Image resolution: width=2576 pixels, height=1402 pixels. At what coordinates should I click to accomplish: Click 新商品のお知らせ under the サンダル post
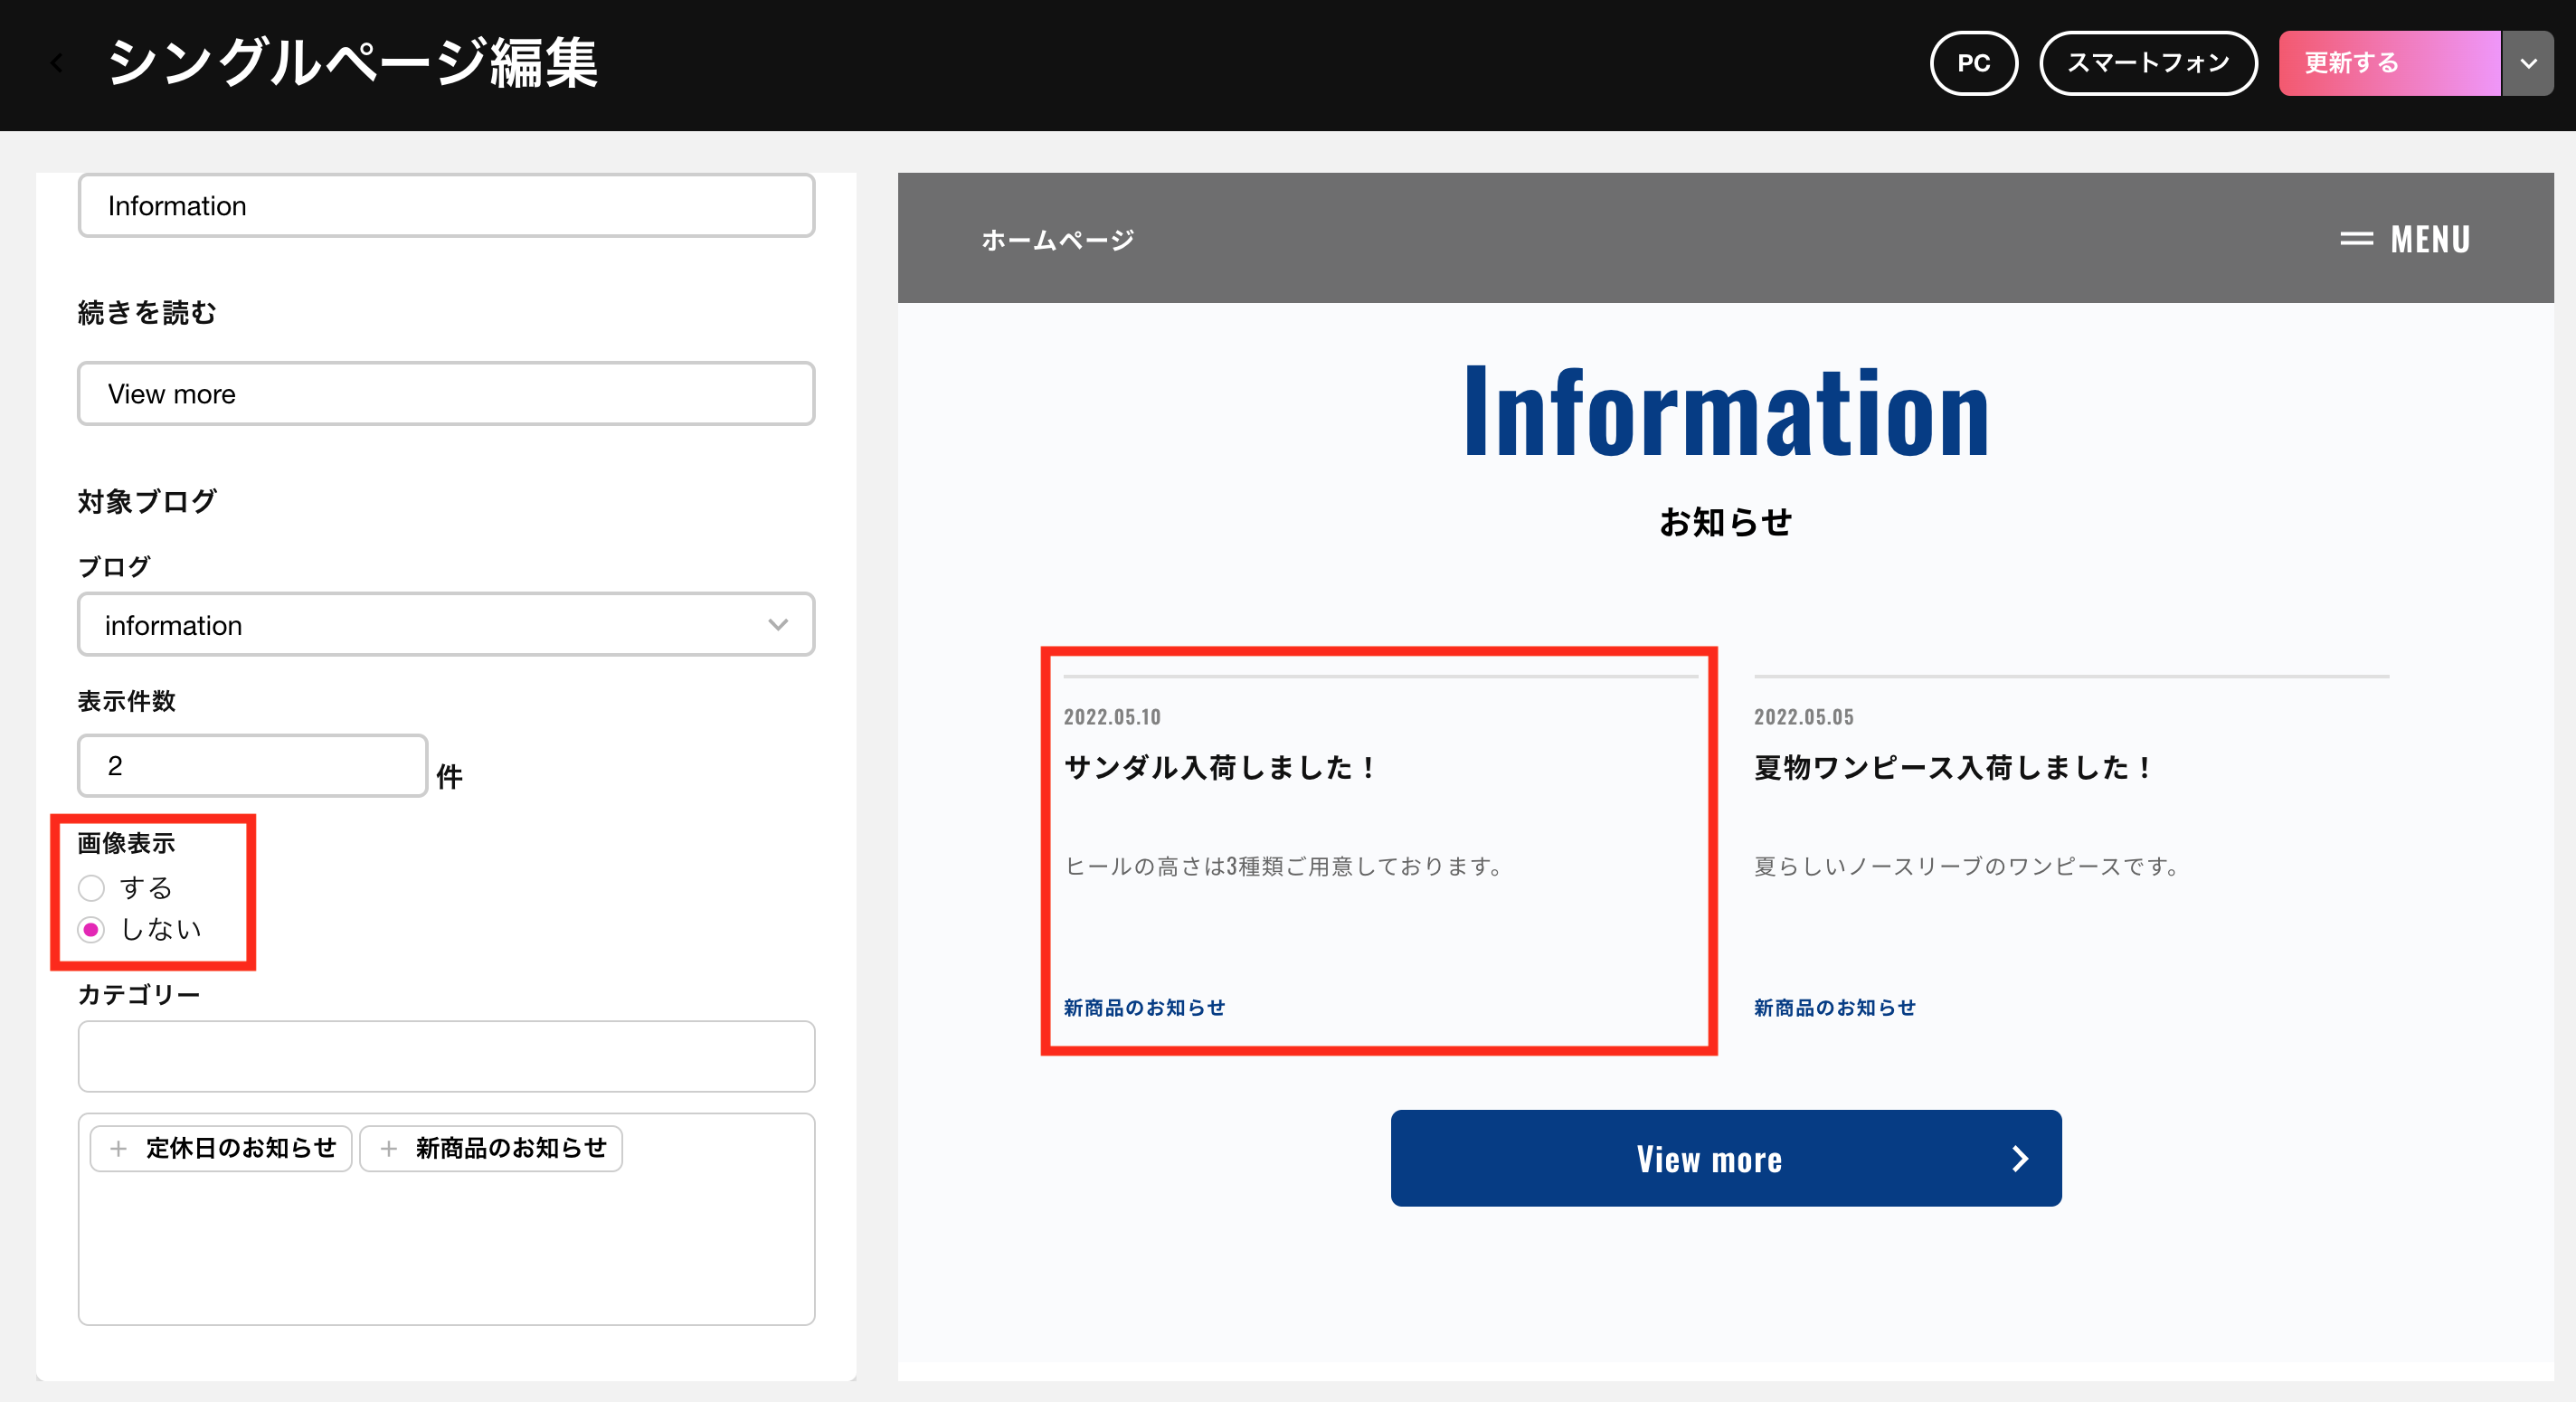[x=1144, y=1008]
